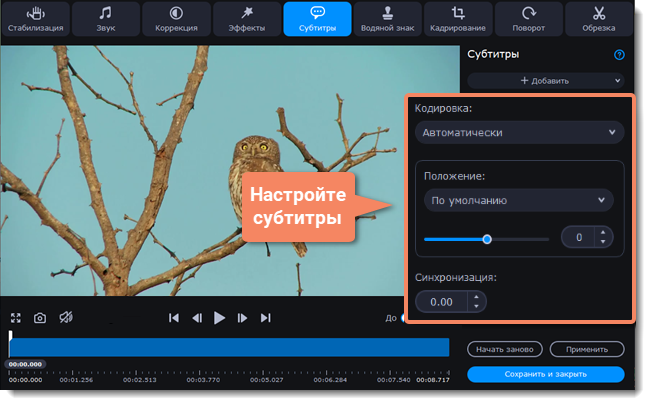Click the Применить button

coord(586,350)
